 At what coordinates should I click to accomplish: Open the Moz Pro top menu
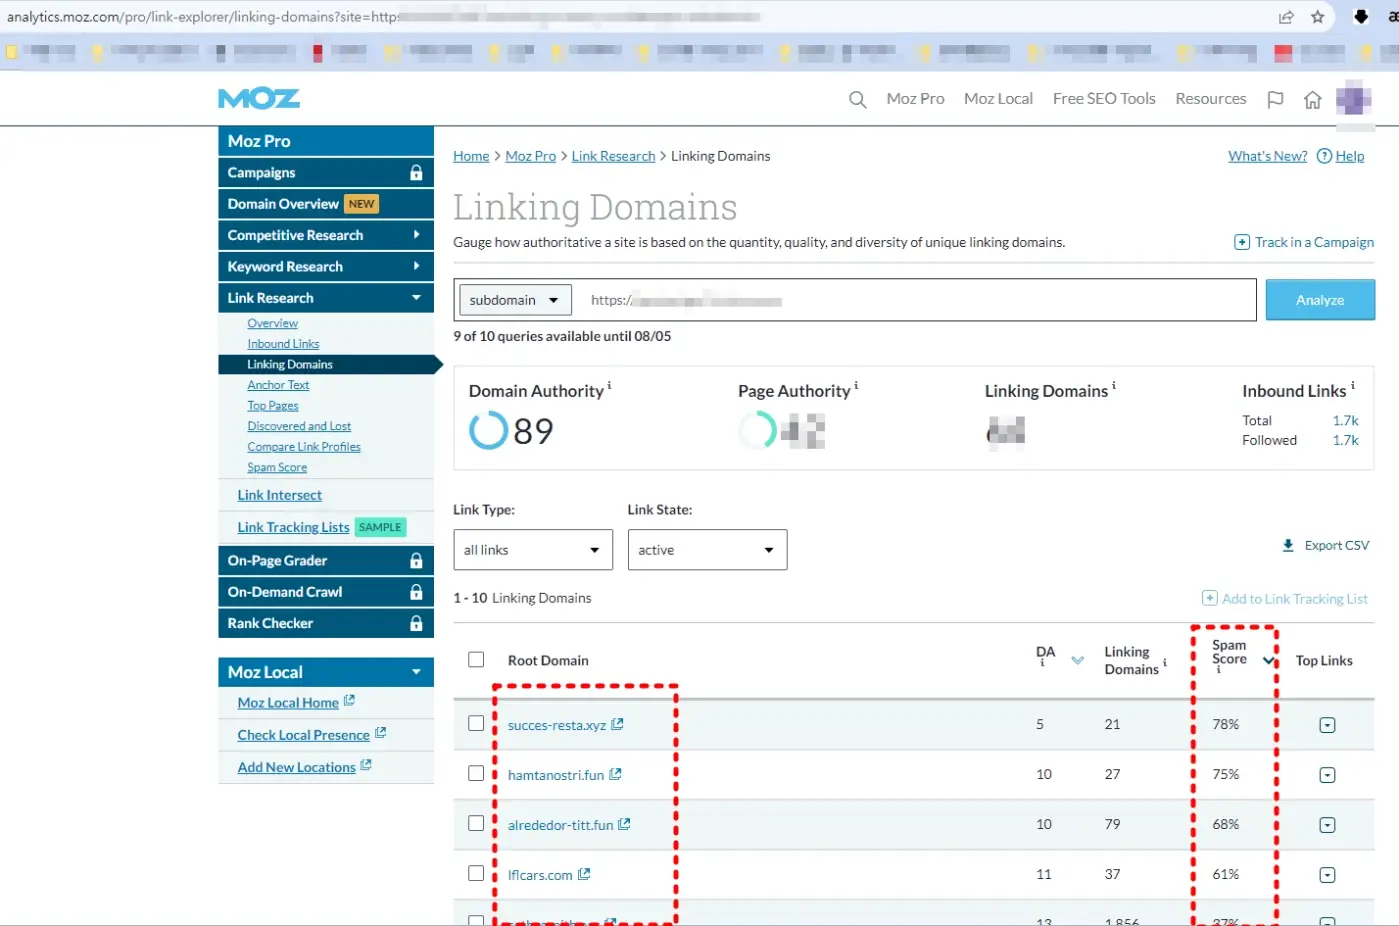click(x=915, y=99)
